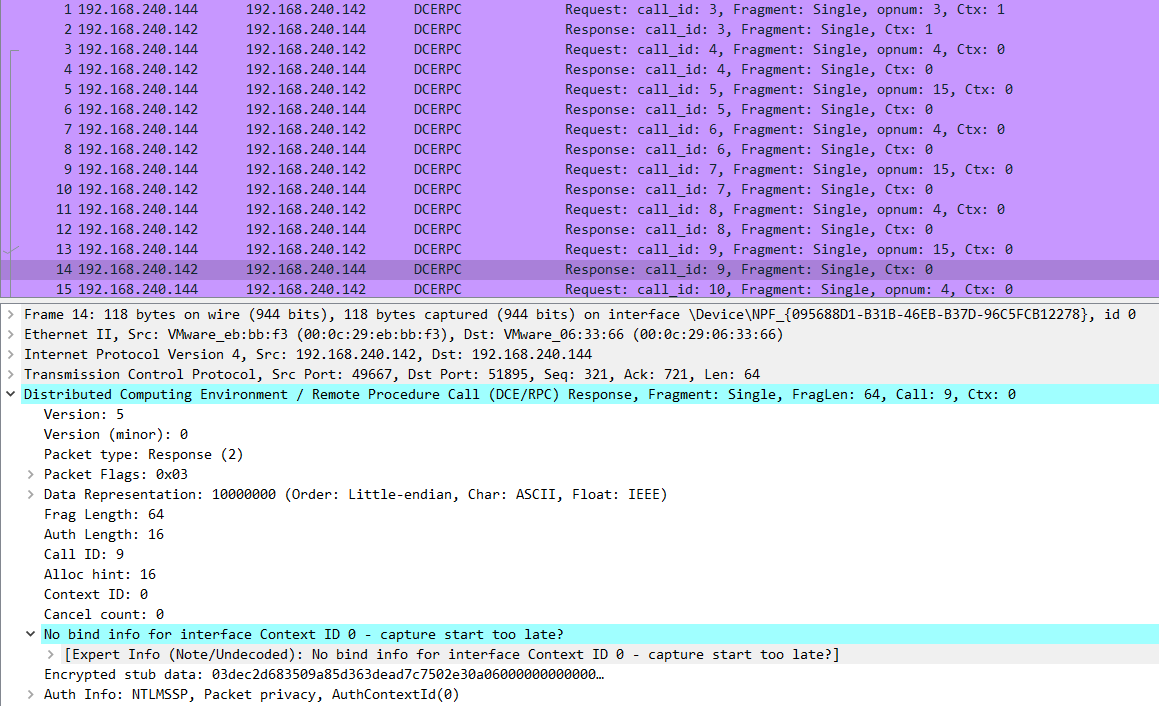Expand Transmission Control Protocol section

[x=11, y=374]
